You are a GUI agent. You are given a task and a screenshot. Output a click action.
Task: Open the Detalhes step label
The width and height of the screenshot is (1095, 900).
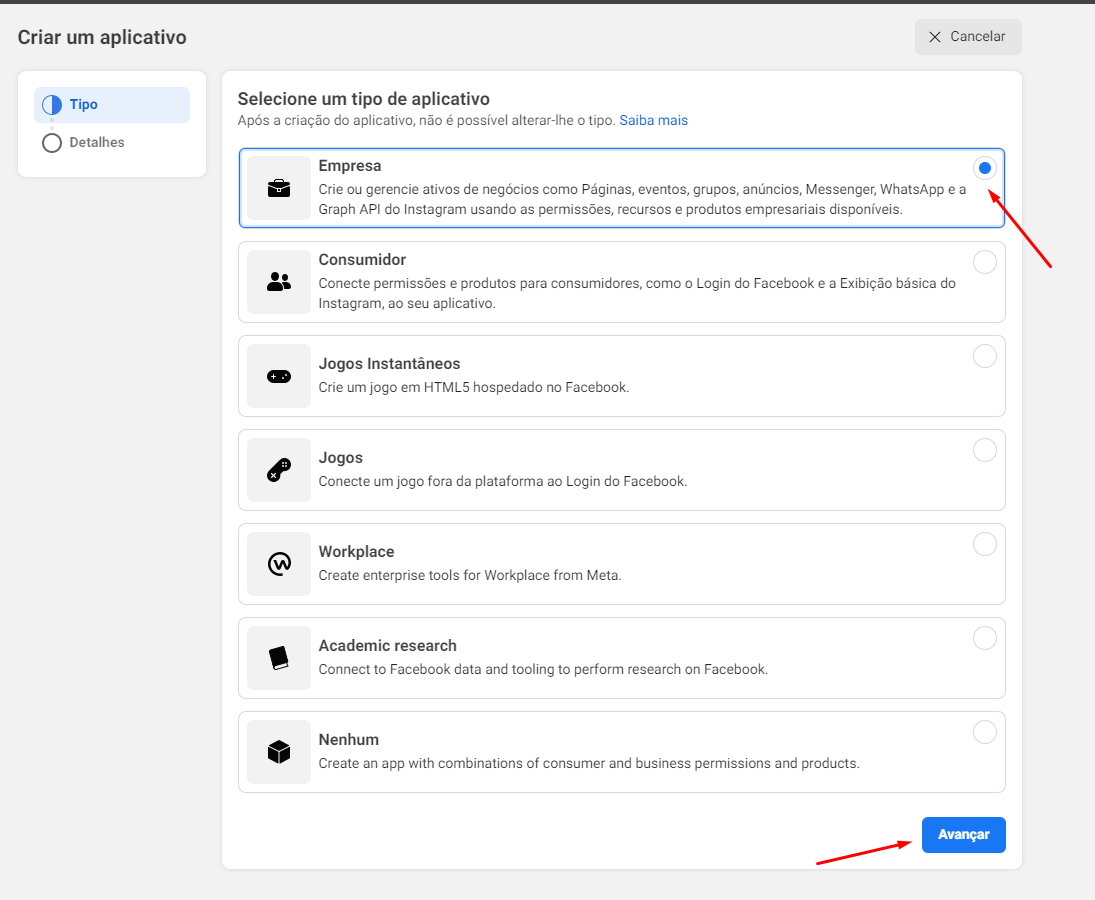tap(96, 142)
